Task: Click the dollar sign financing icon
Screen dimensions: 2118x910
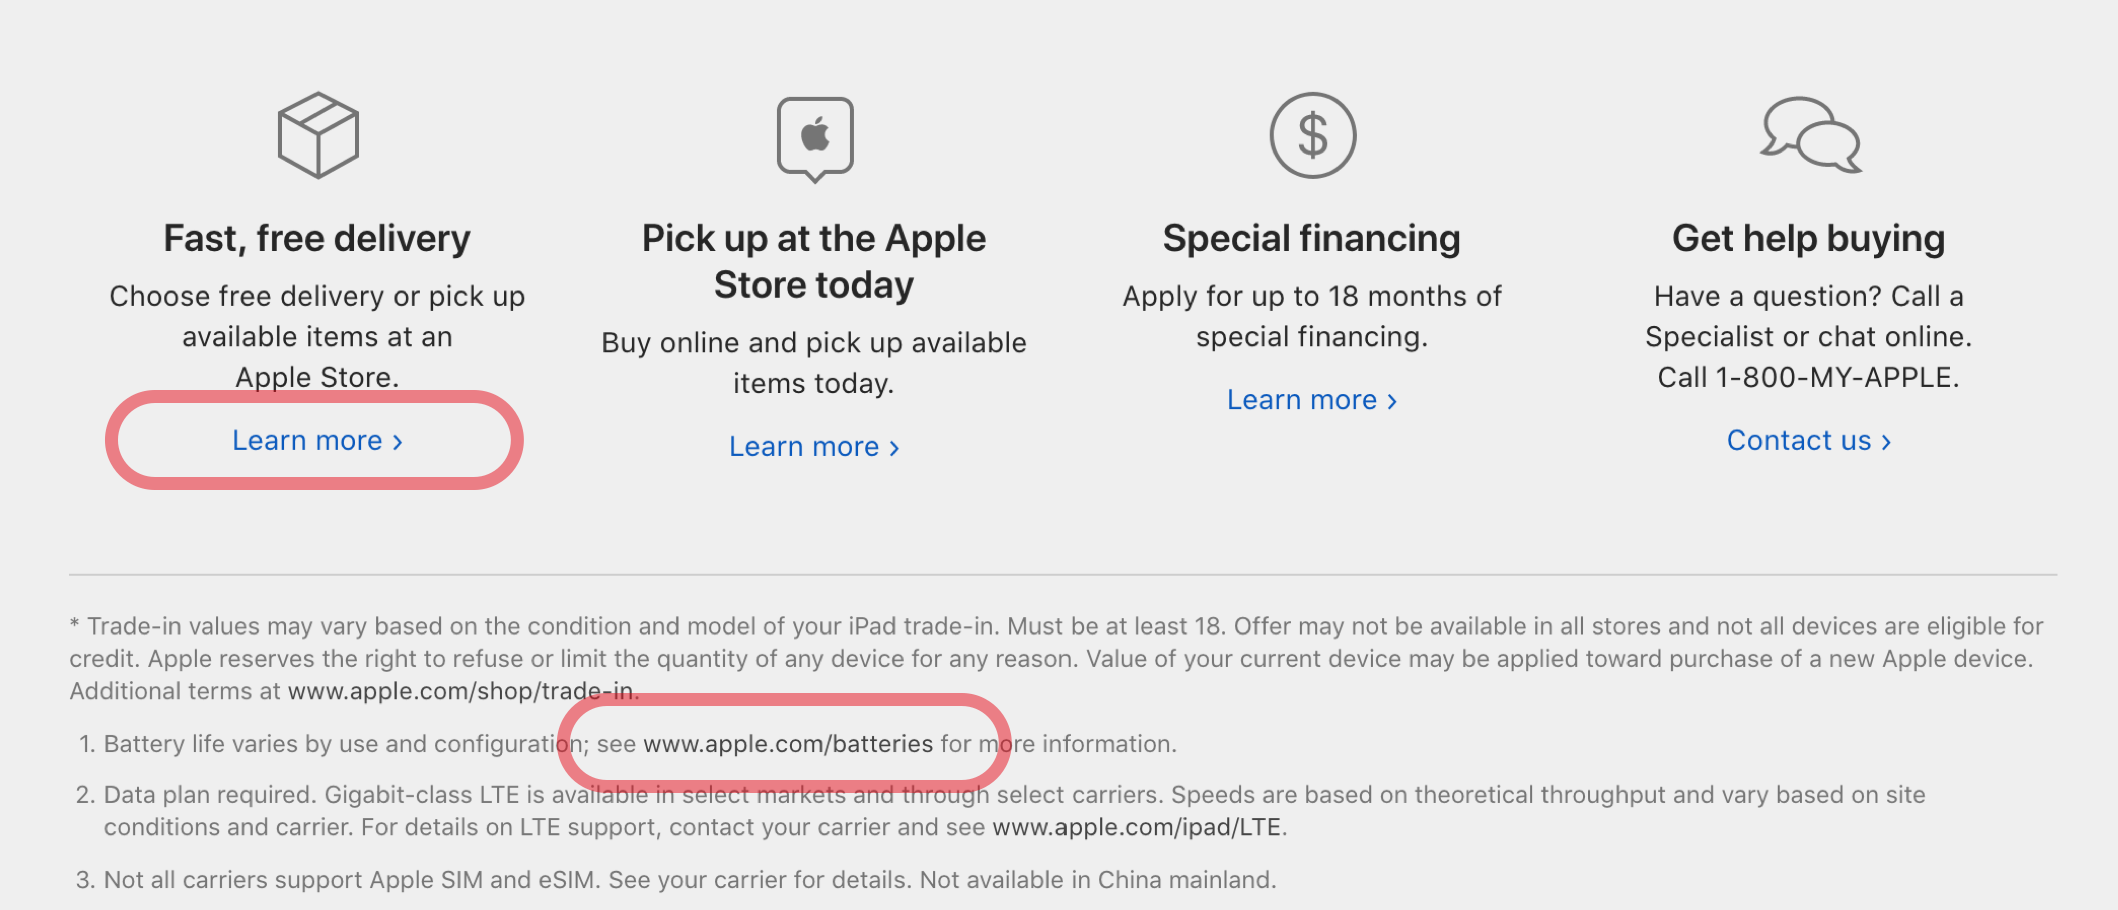Action: pyautogui.click(x=1312, y=135)
